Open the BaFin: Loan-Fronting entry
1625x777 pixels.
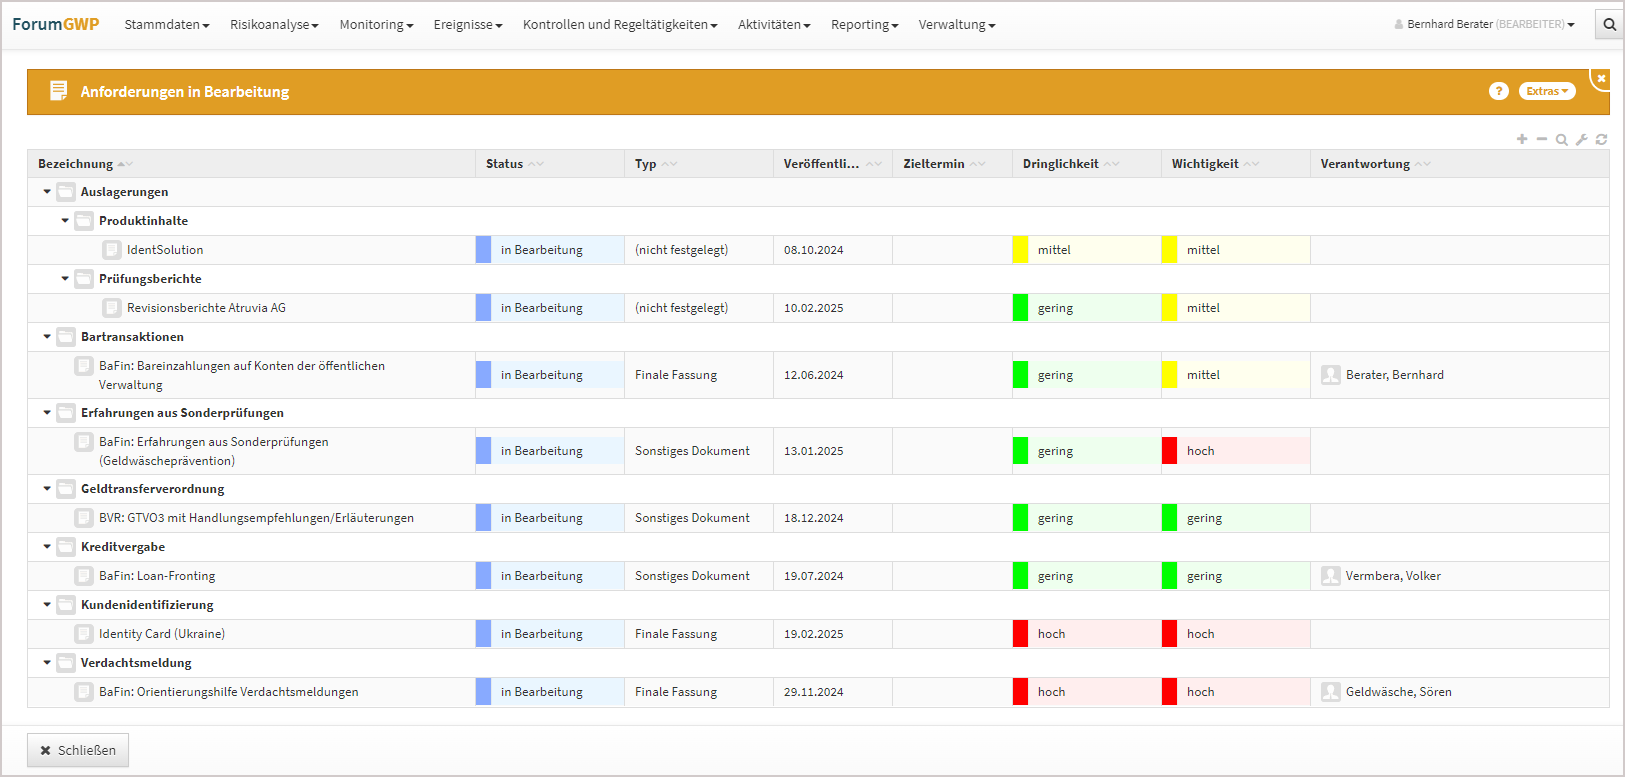point(157,576)
